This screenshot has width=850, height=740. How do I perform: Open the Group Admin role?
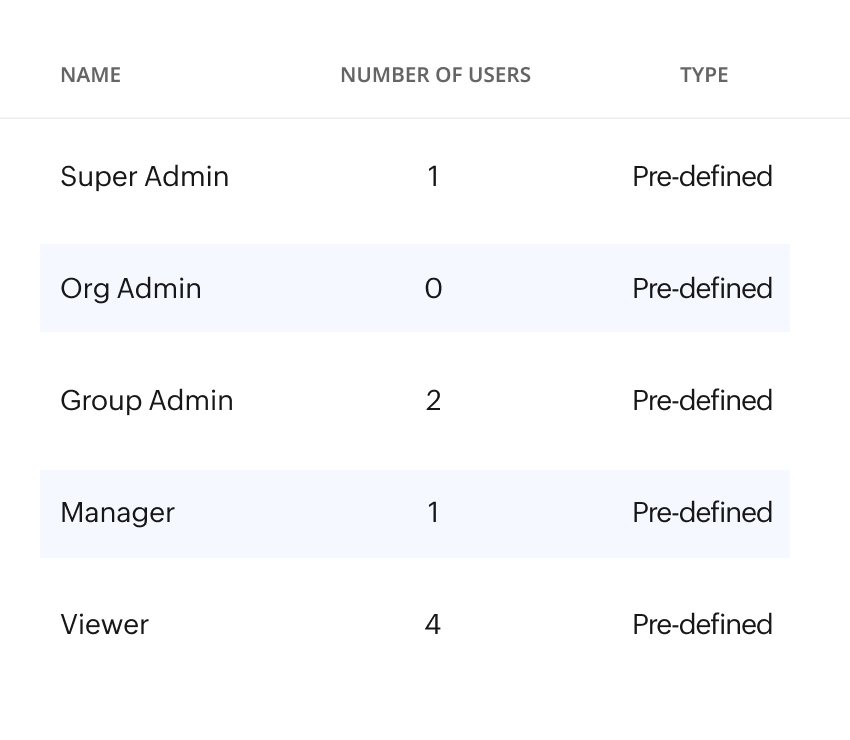[x=146, y=401]
